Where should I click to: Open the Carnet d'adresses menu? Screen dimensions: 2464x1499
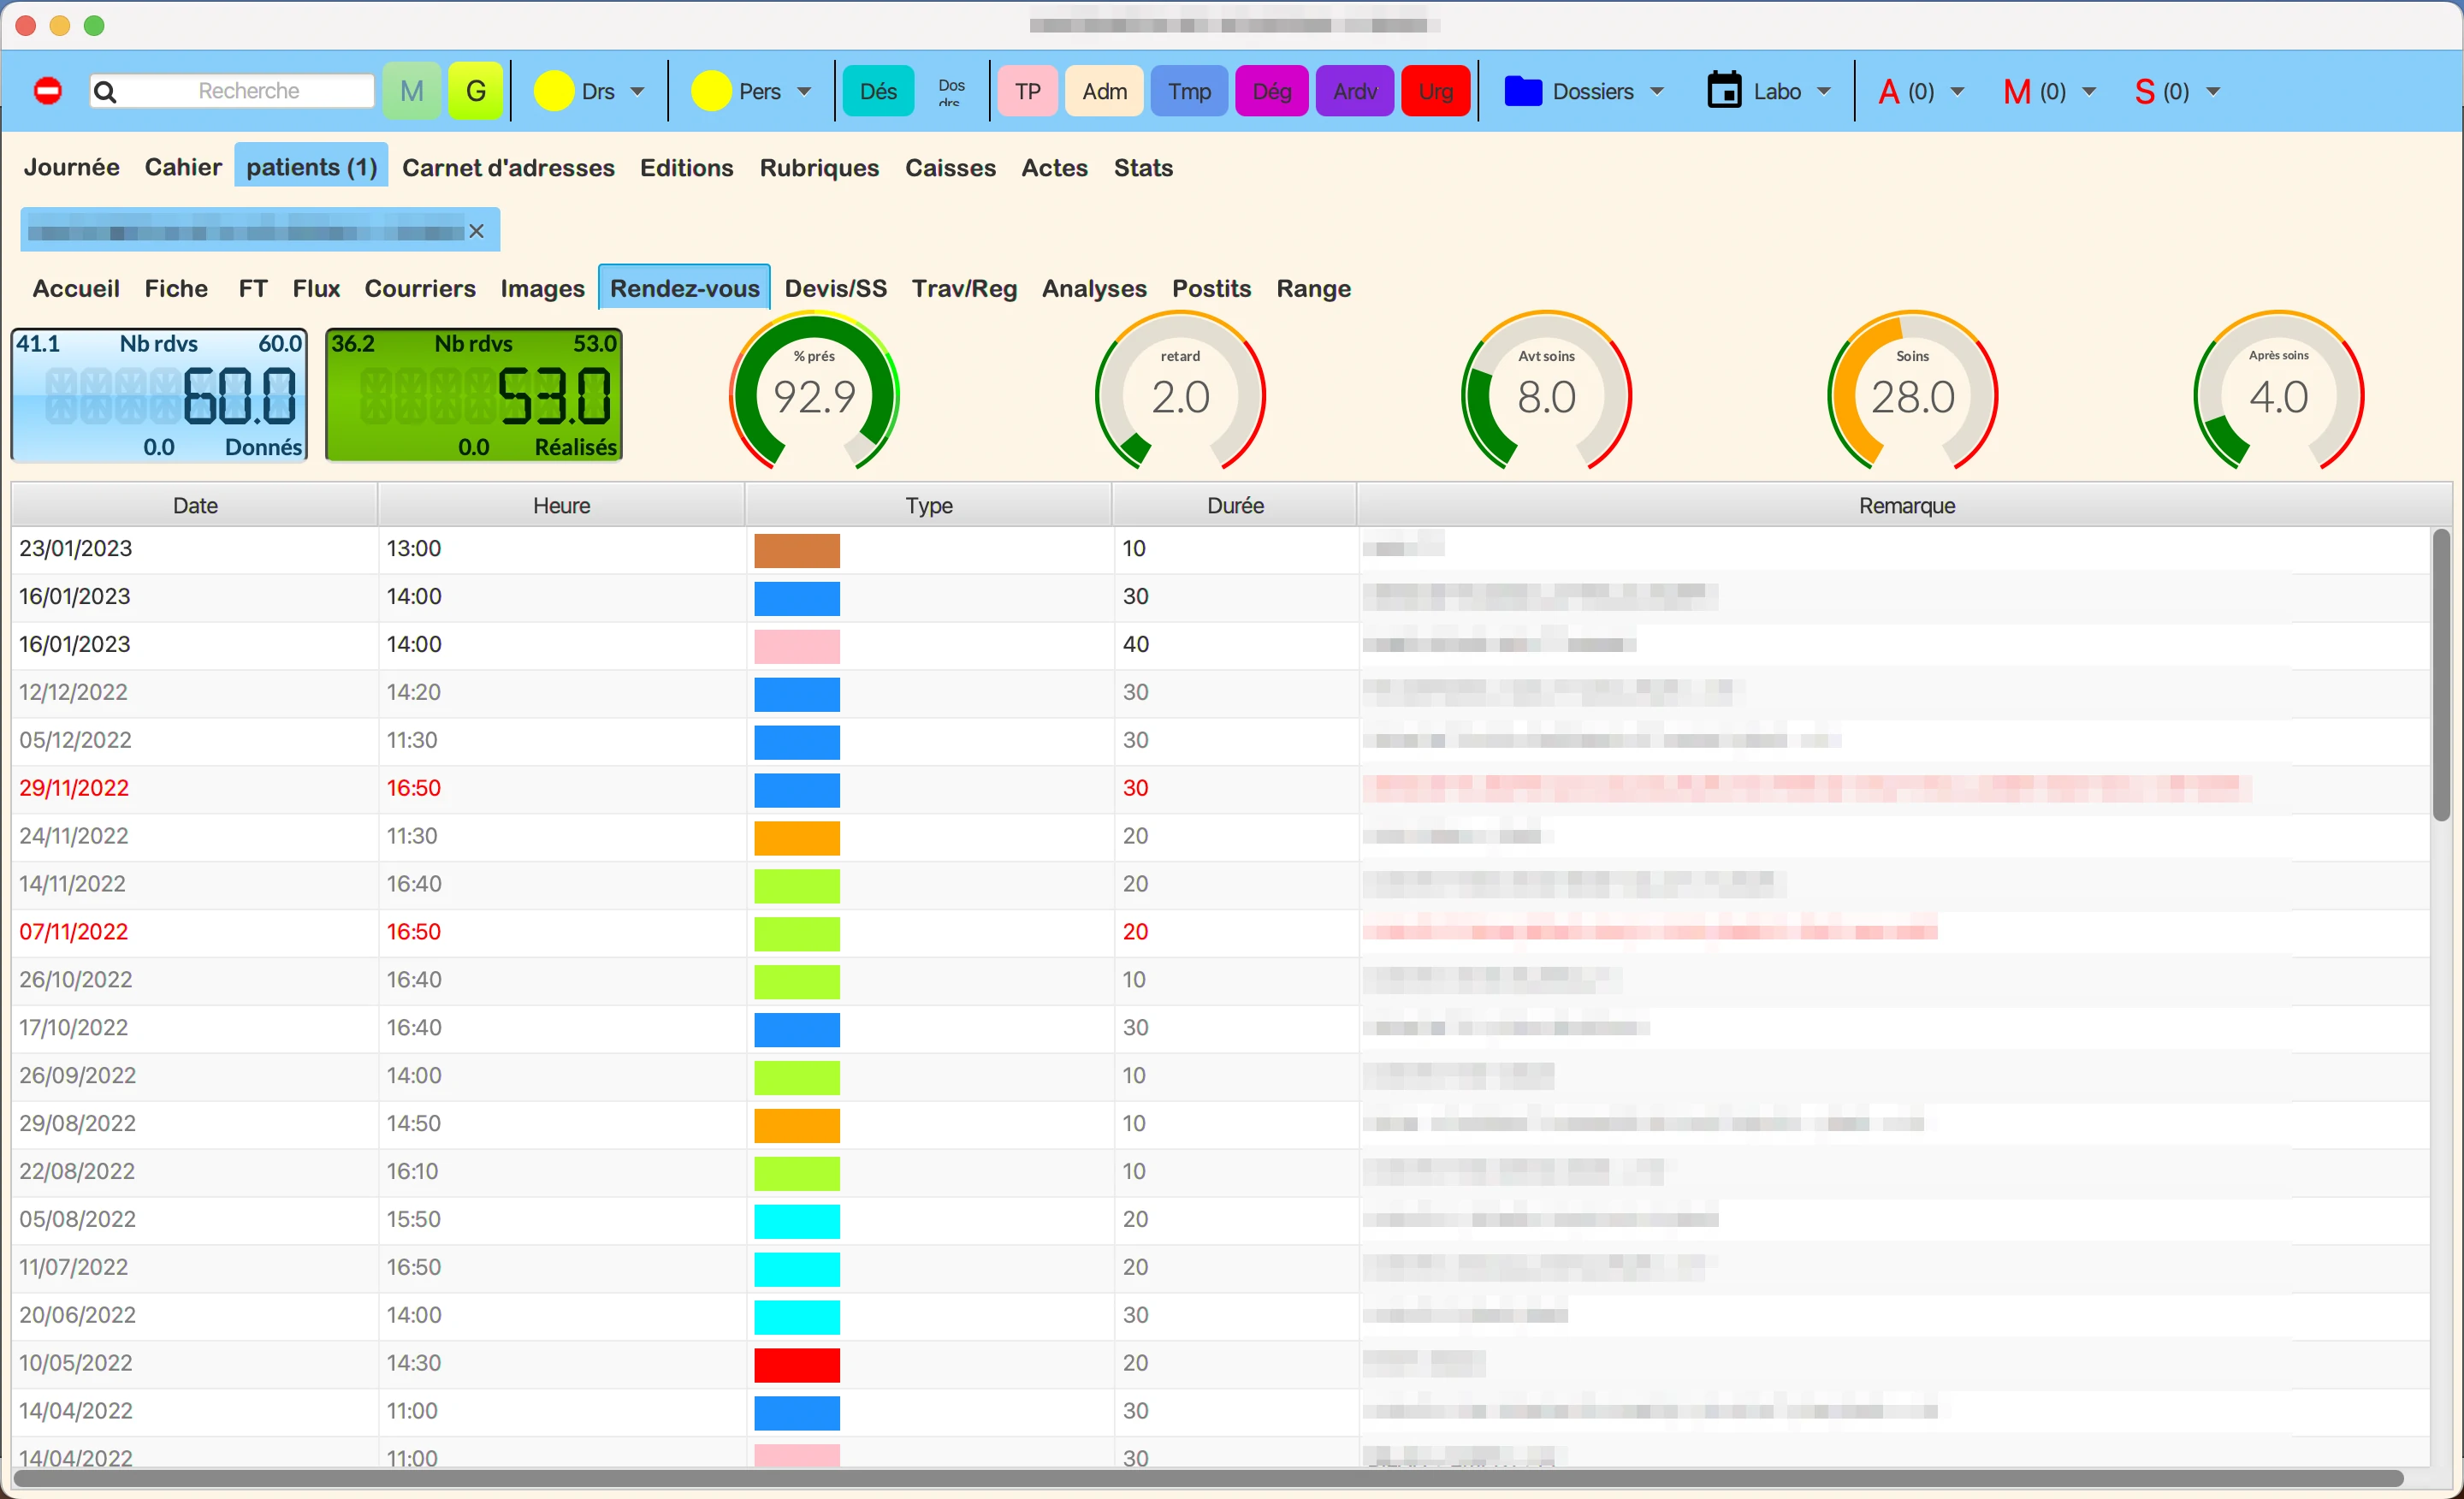coord(508,168)
